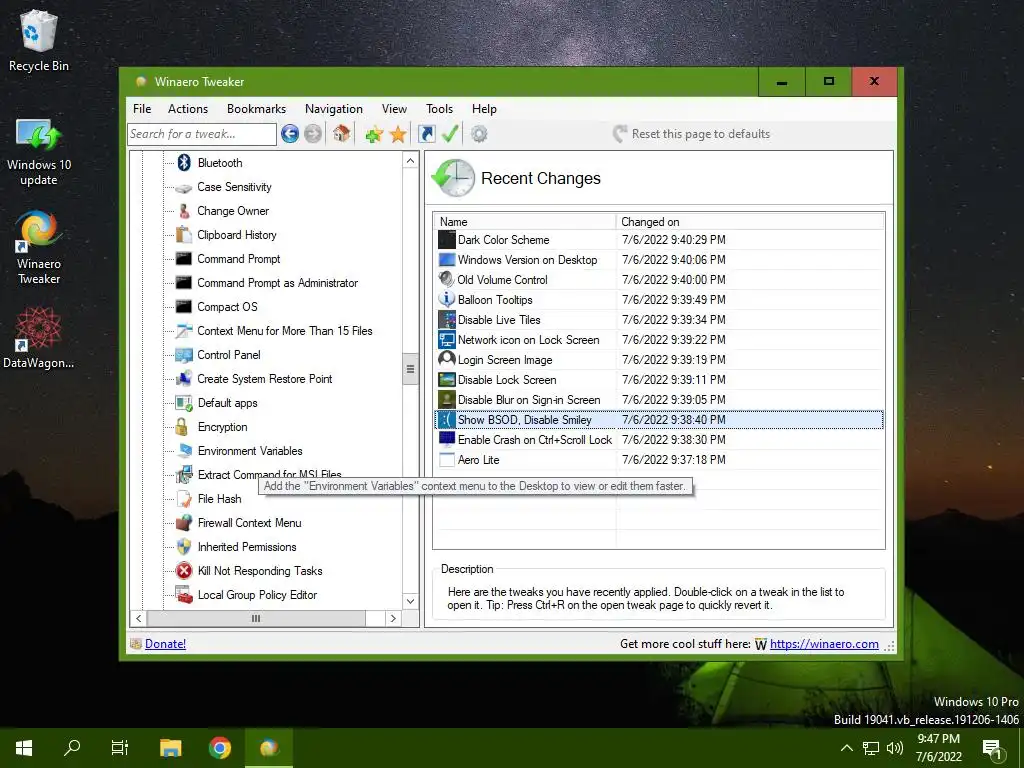The width and height of the screenshot is (1024, 768).
Task: Select the Old Volume Control row
Action: click(x=659, y=280)
